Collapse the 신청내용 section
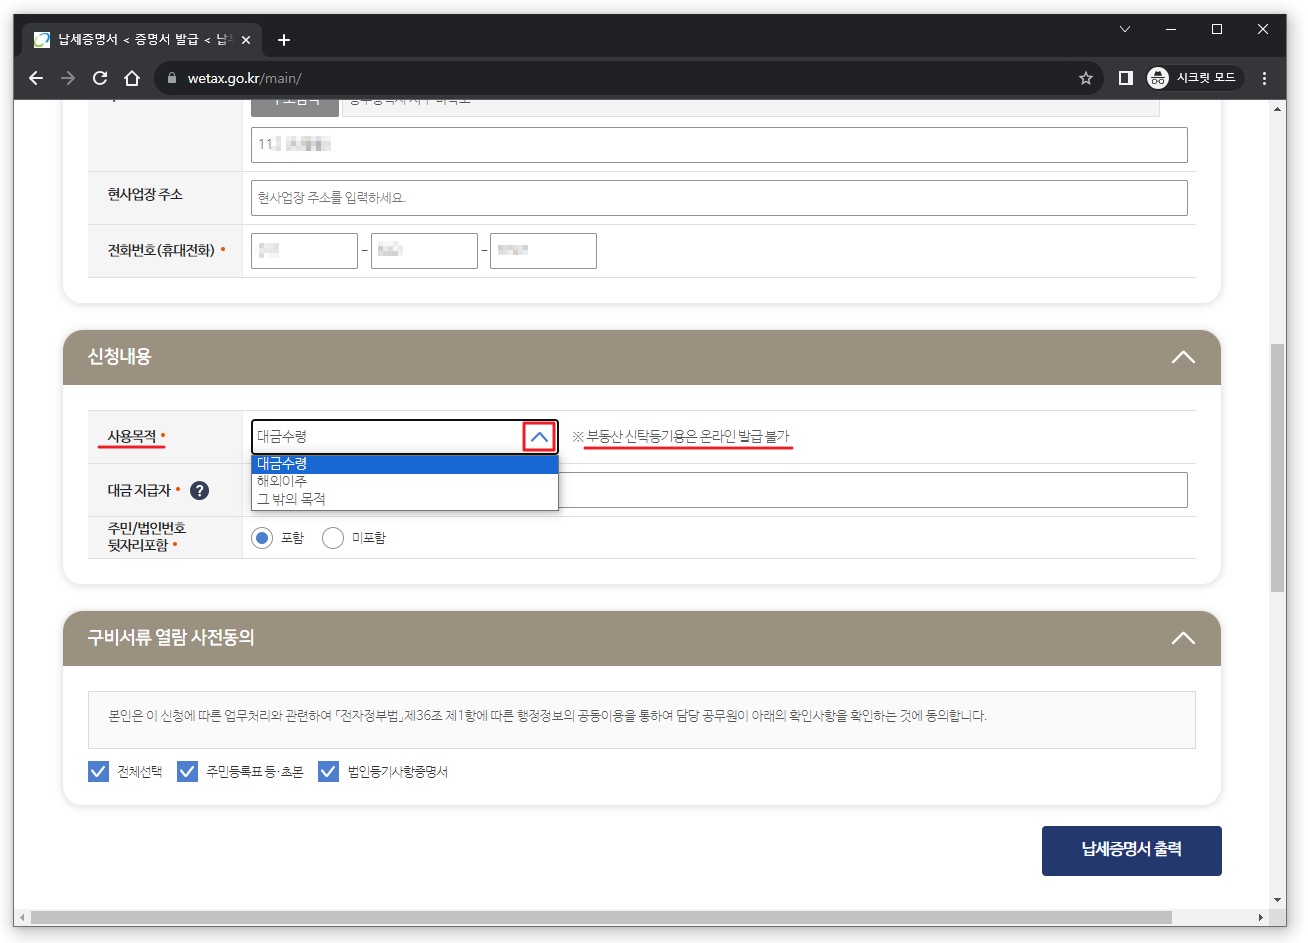 coord(1183,357)
